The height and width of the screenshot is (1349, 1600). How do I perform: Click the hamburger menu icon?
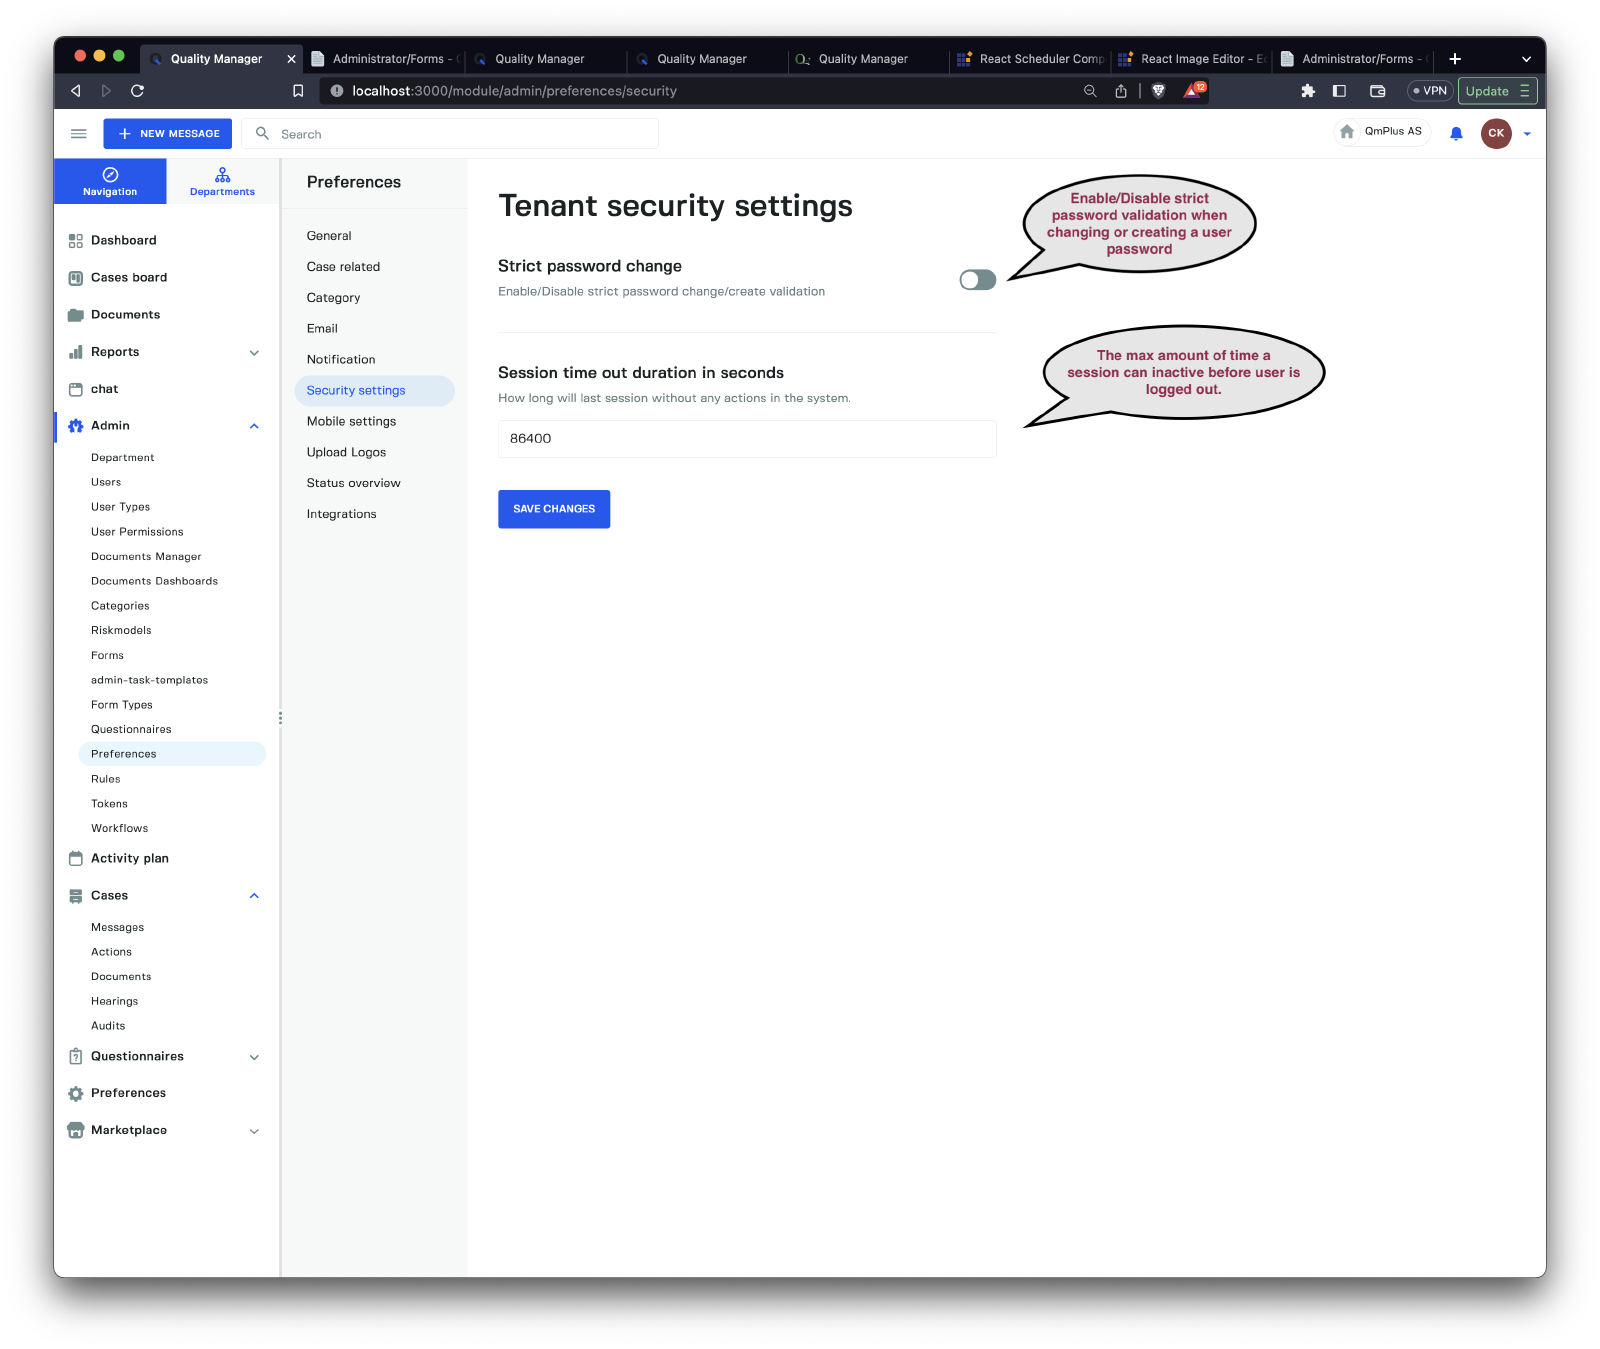pyautogui.click(x=78, y=134)
